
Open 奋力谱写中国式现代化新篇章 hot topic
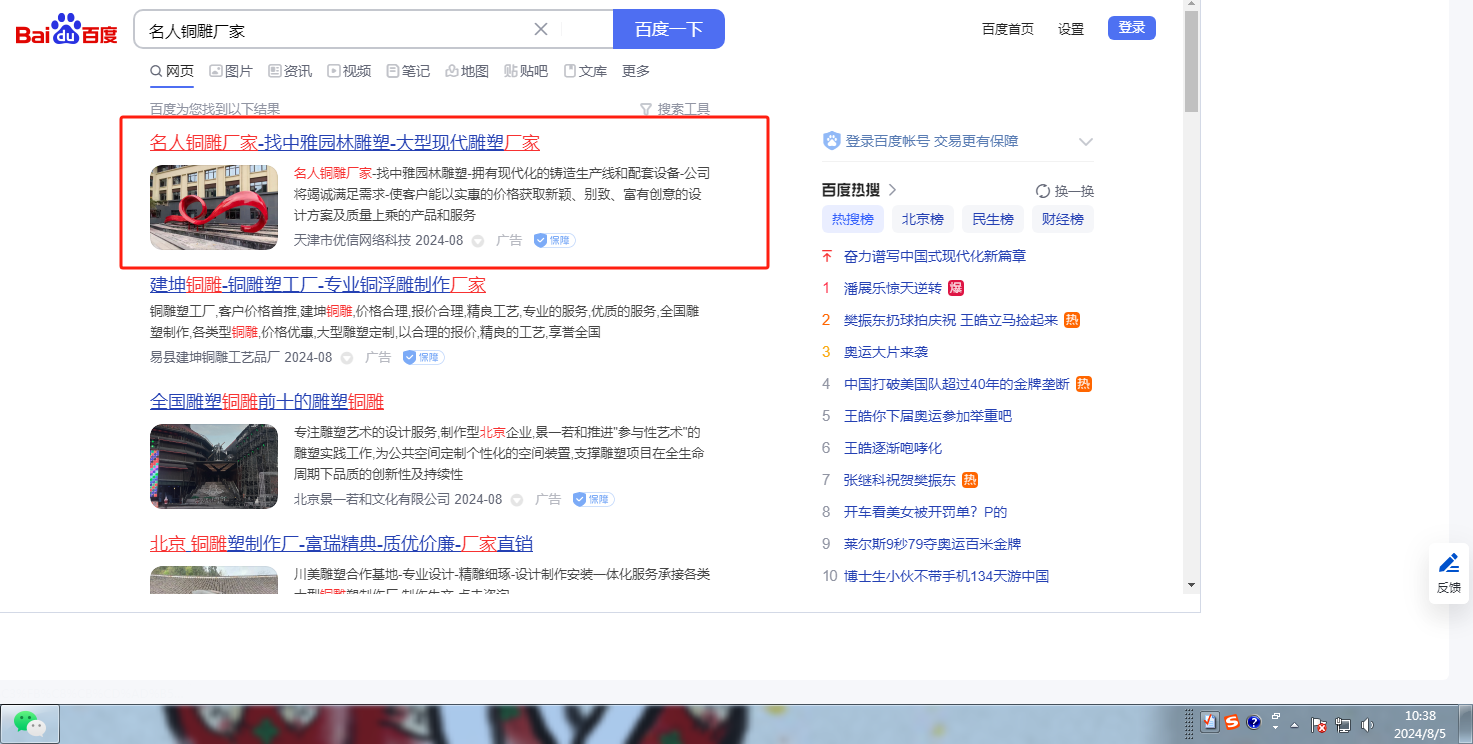click(935, 256)
